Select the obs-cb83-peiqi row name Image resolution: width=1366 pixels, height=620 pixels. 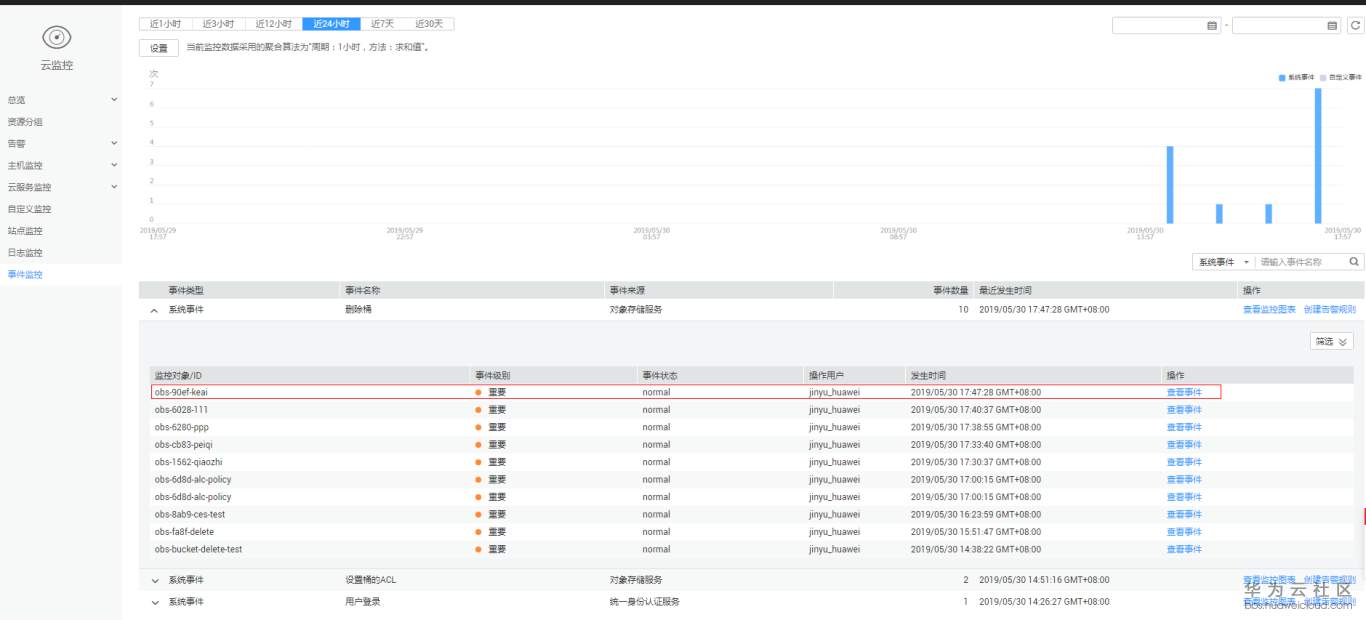(184, 445)
